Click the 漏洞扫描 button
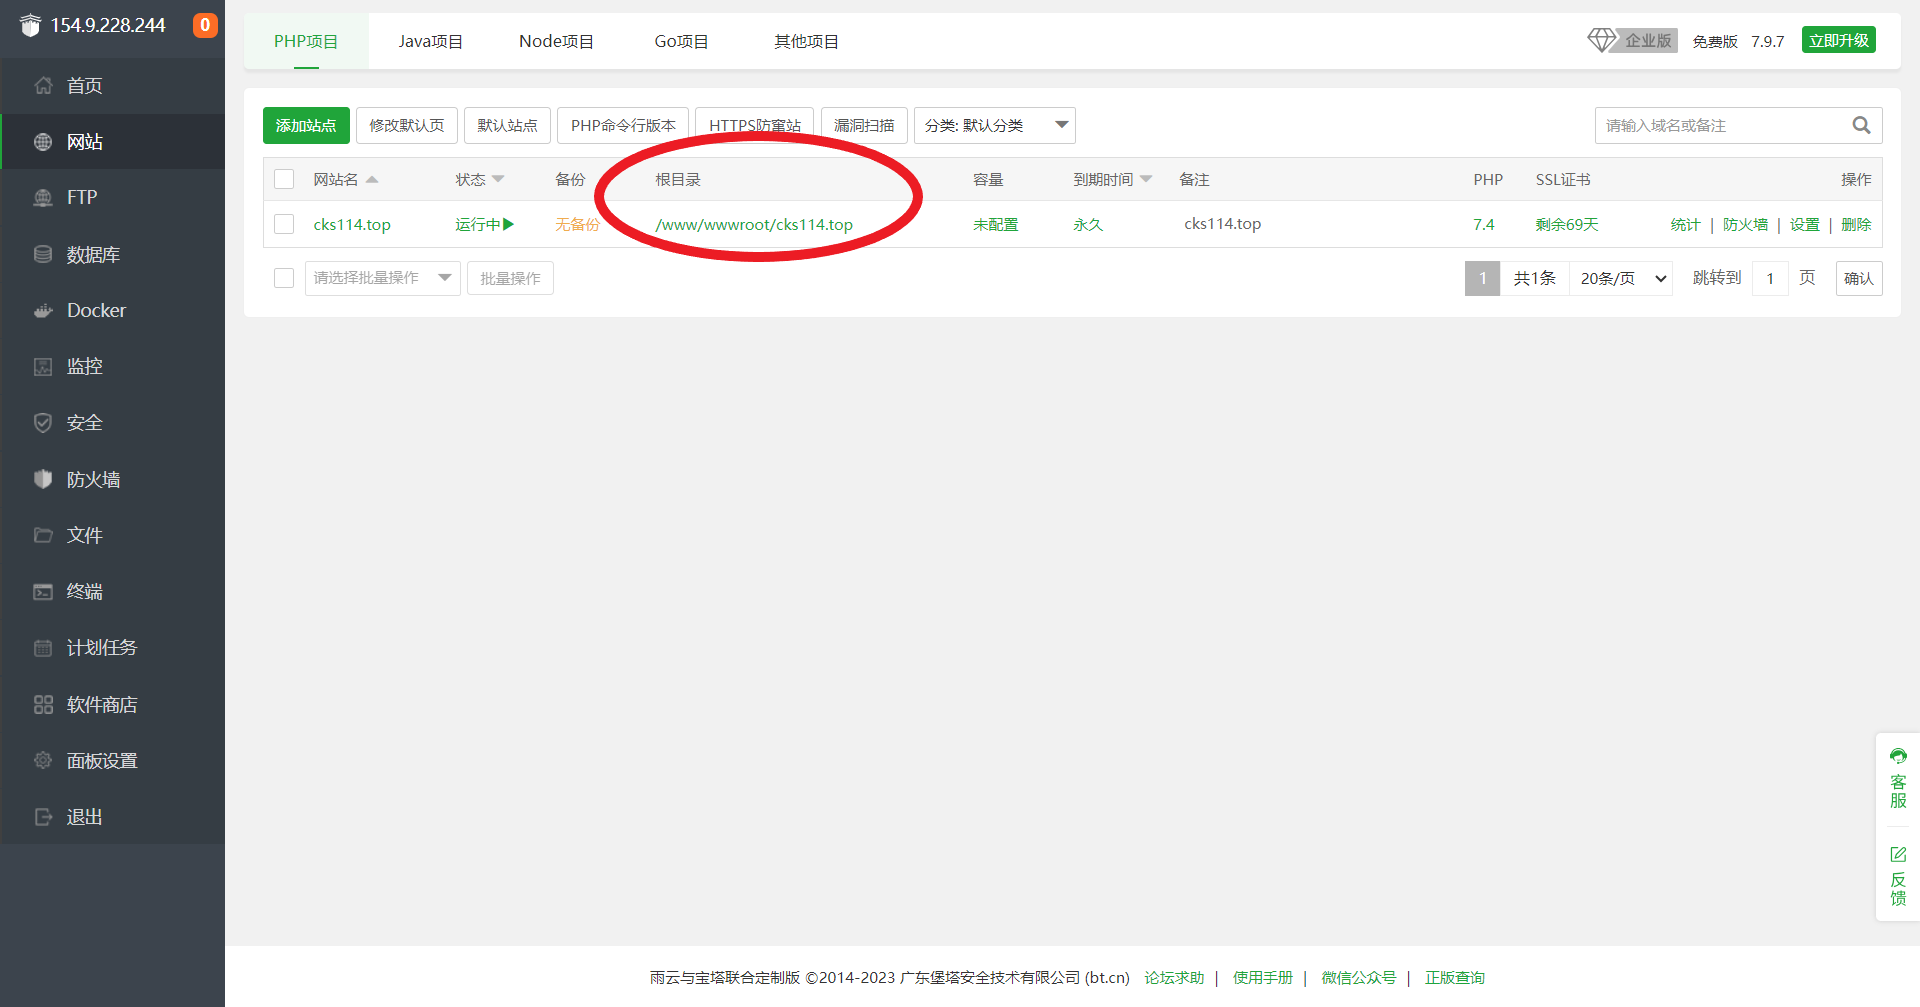This screenshot has width=1920, height=1007. [x=864, y=125]
